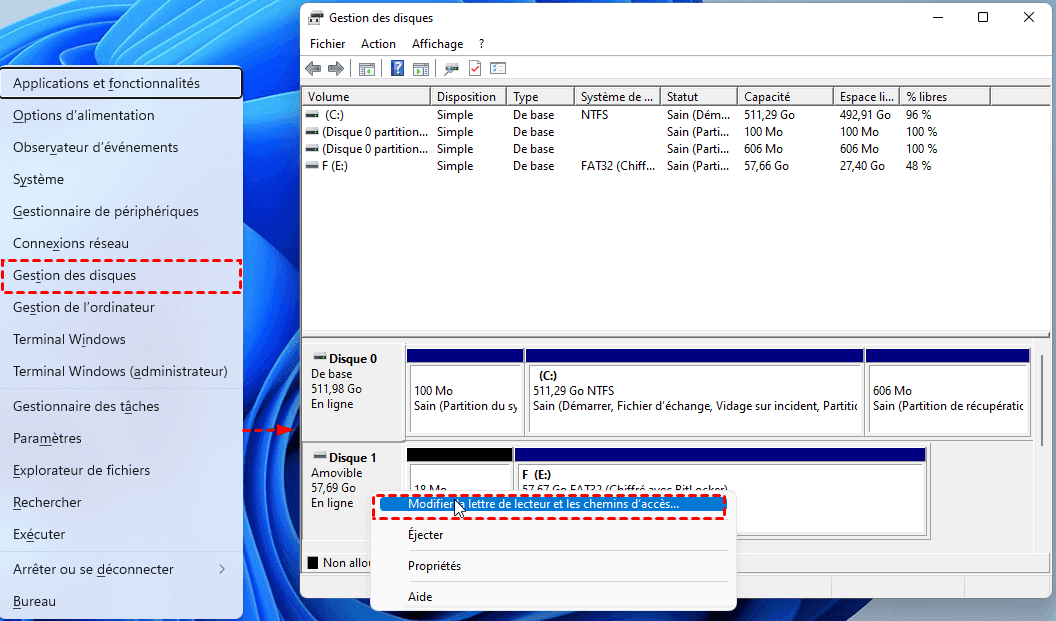Launch Terminal Windows (administrateur)

coord(121,371)
